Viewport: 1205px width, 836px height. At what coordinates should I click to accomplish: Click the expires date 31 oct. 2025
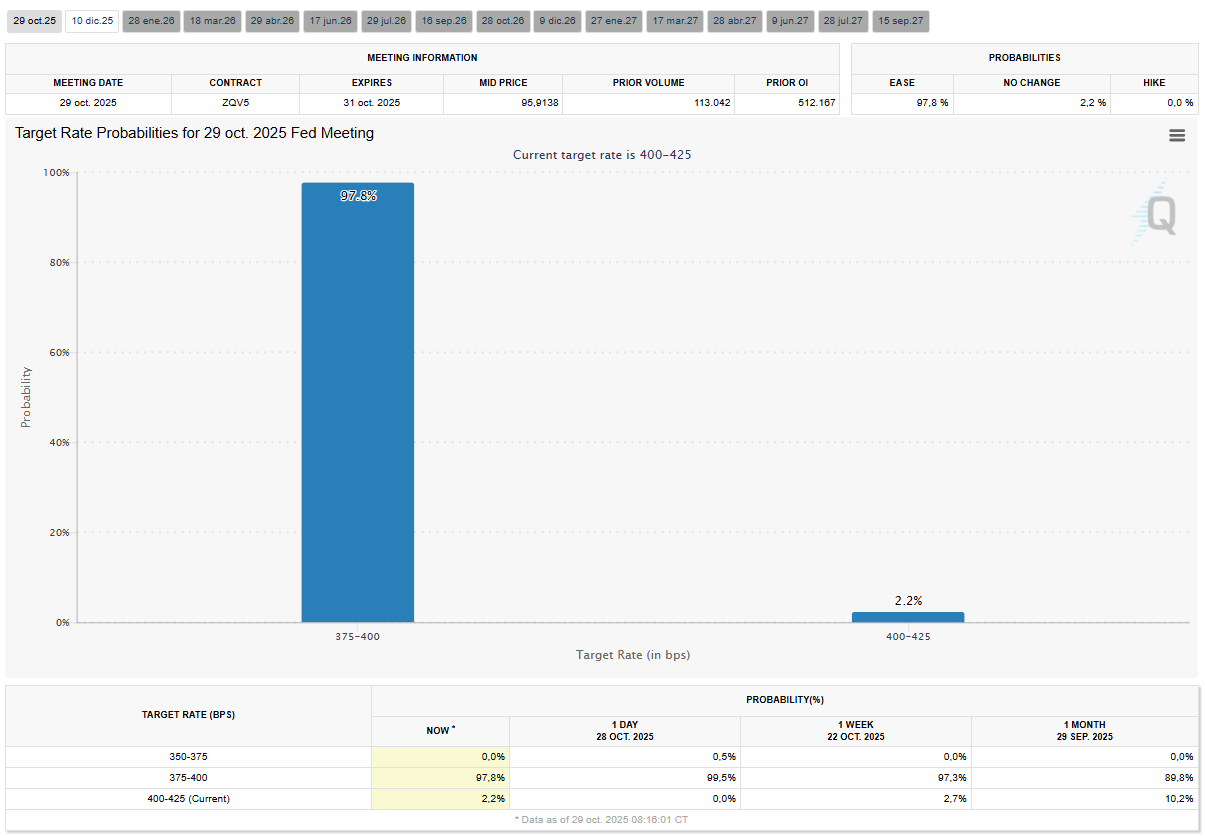pos(371,103)
